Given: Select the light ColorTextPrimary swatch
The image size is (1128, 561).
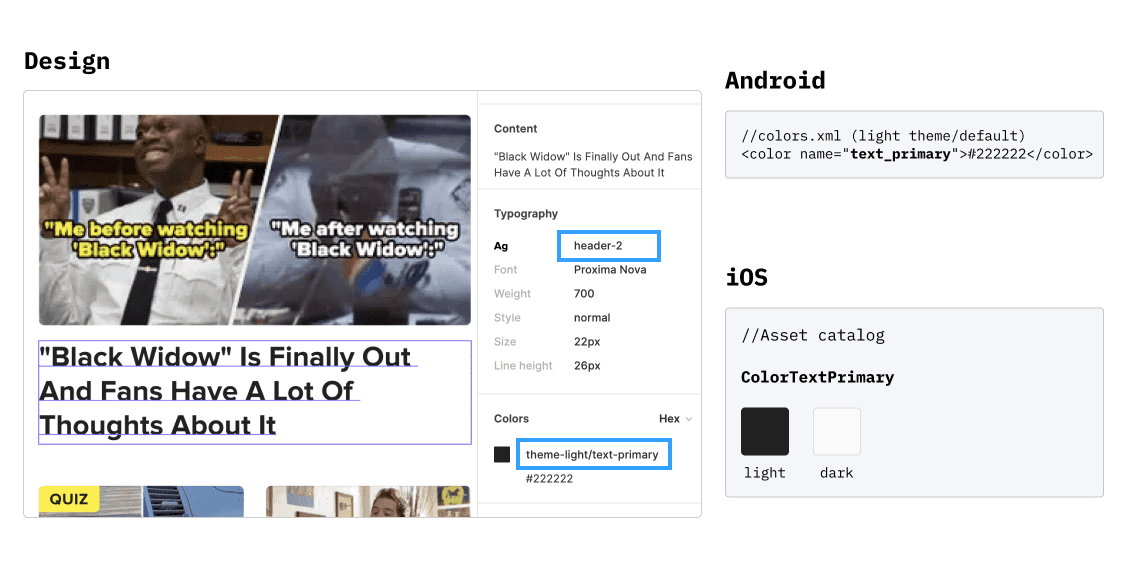Looking at the screenshot, I should [x=765, y=432].
